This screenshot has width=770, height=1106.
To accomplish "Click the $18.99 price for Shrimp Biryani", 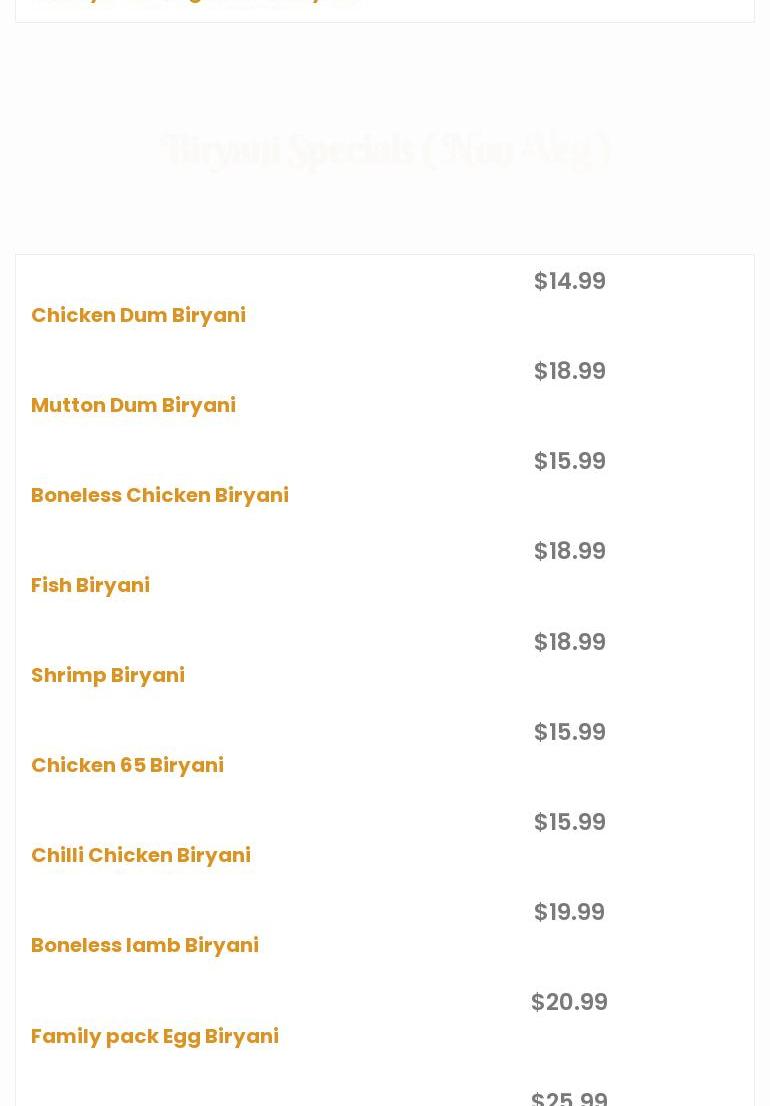I will point(569,642).
